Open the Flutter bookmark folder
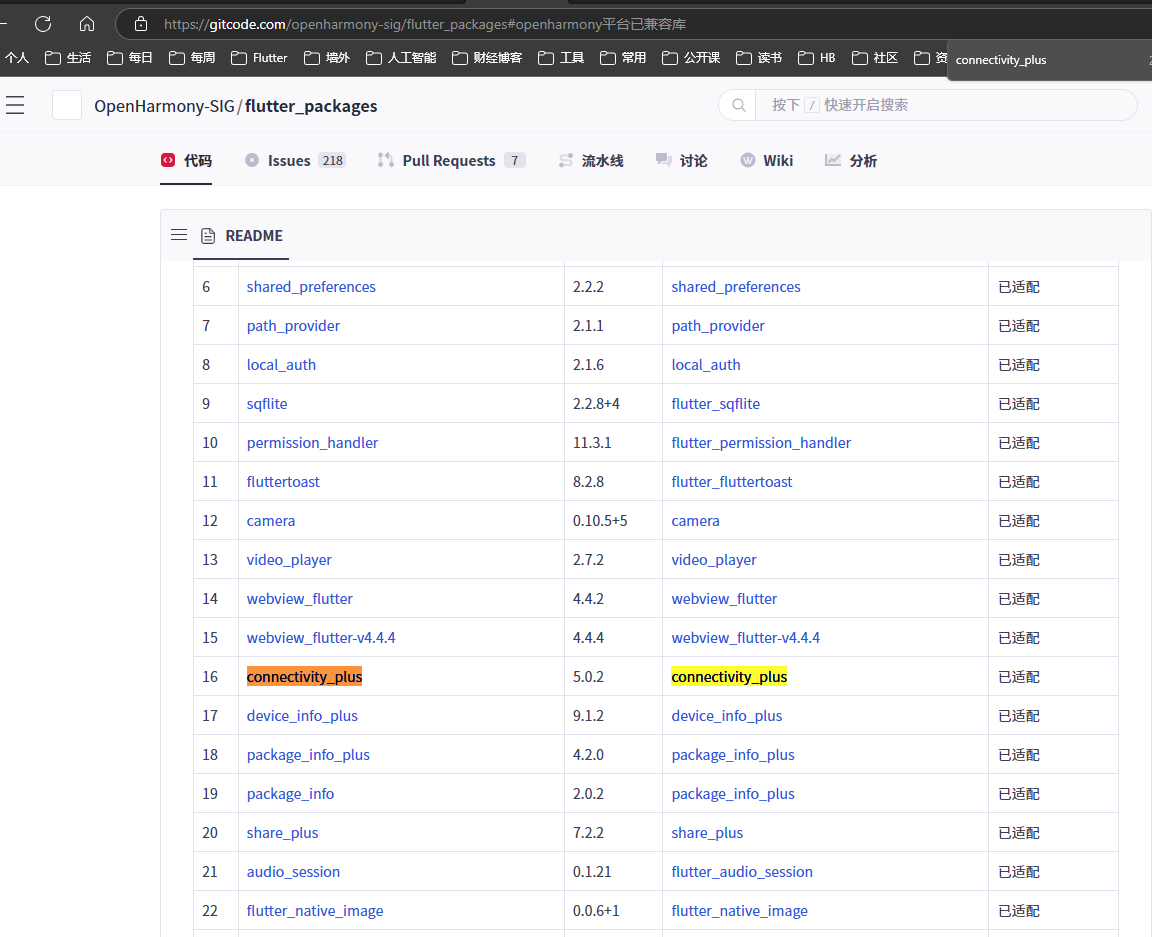 click(x=259, y=57)
